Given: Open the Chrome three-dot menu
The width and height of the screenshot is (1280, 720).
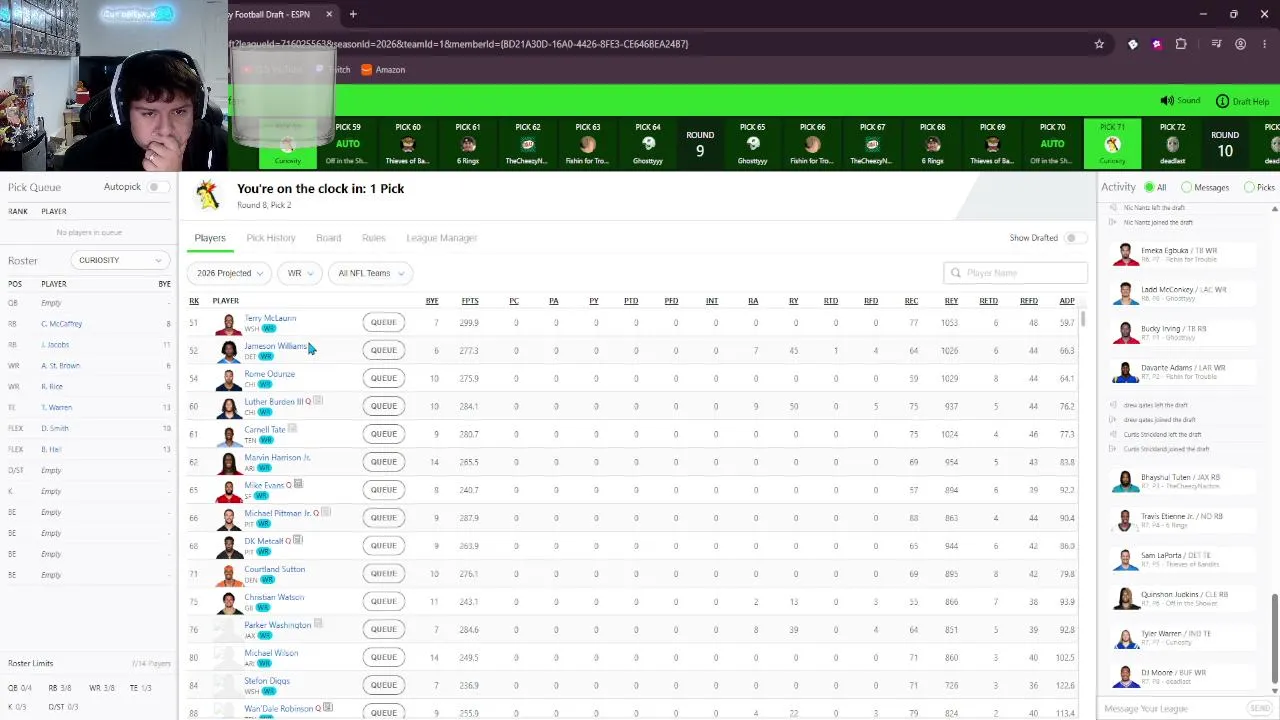Looking at the screenshot, I should pos(1263,44).
